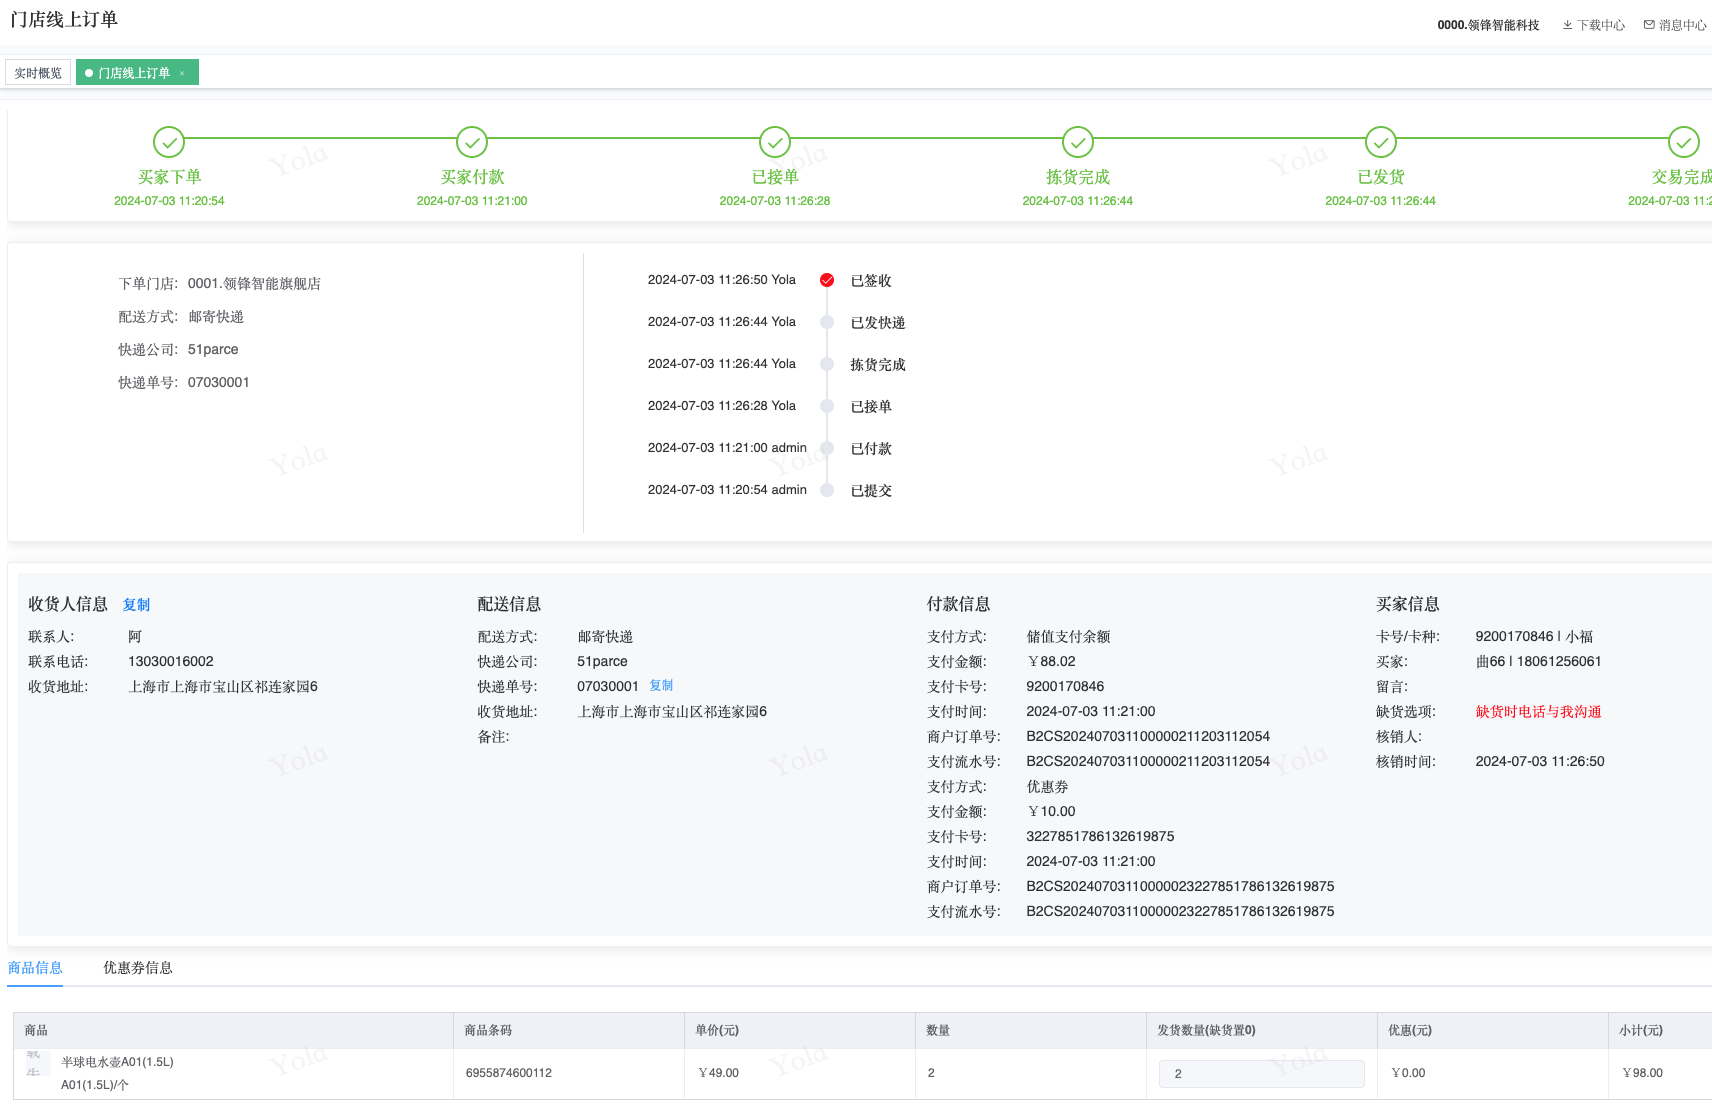
Task: Click the 半球电水壶 product thumbnail
Action: pos(36,1064)
